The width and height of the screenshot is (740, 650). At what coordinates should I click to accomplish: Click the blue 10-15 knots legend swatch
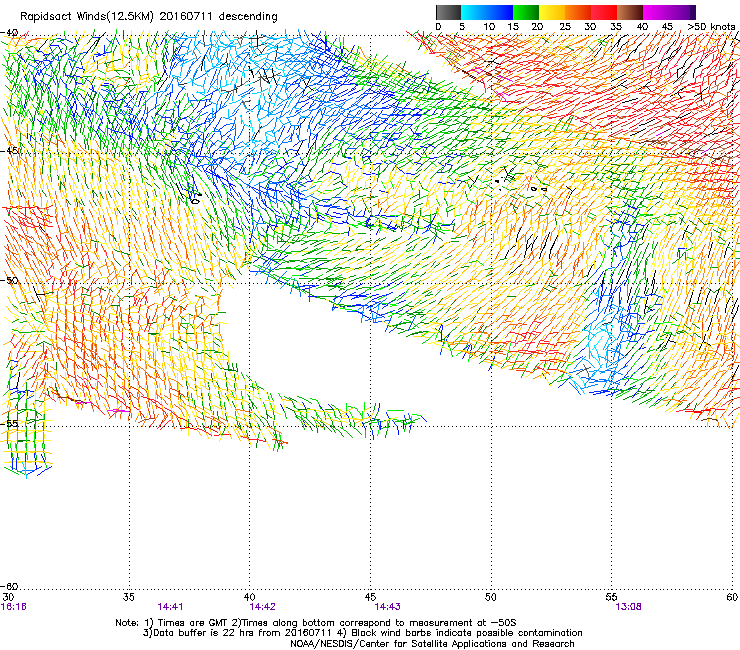pyautogui.click(x=500, y=12)
